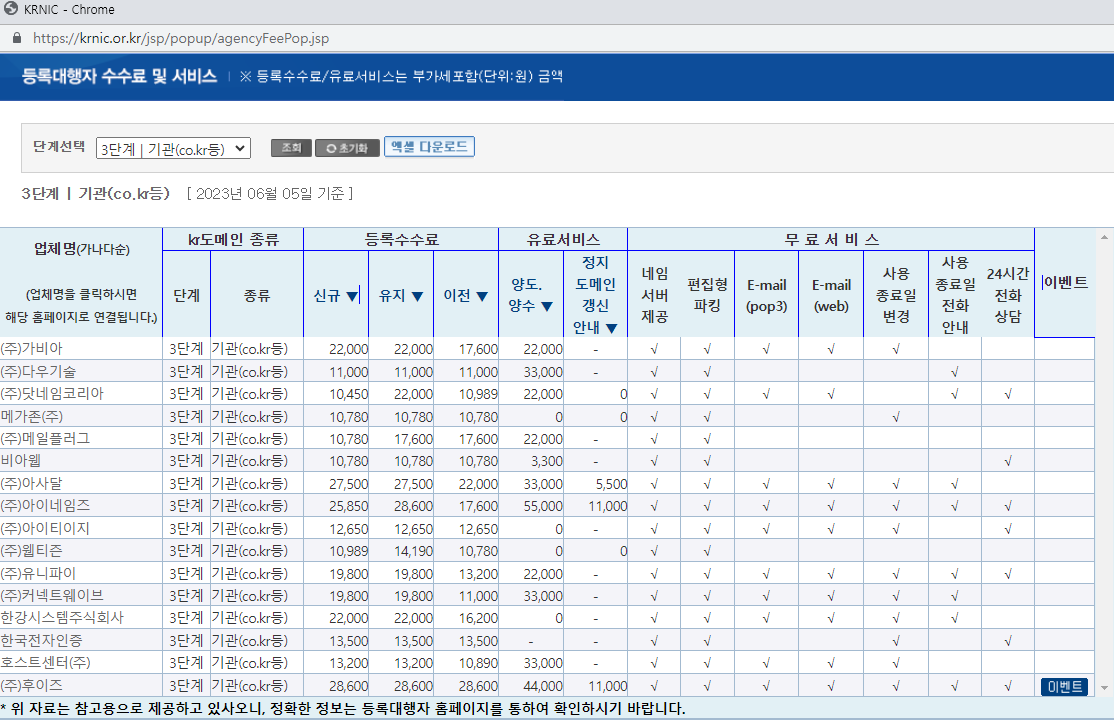Click the 이벤트 column header
Image resolution: width=1114 pixels, height=720 pixels.
[x=1064, y=282]
